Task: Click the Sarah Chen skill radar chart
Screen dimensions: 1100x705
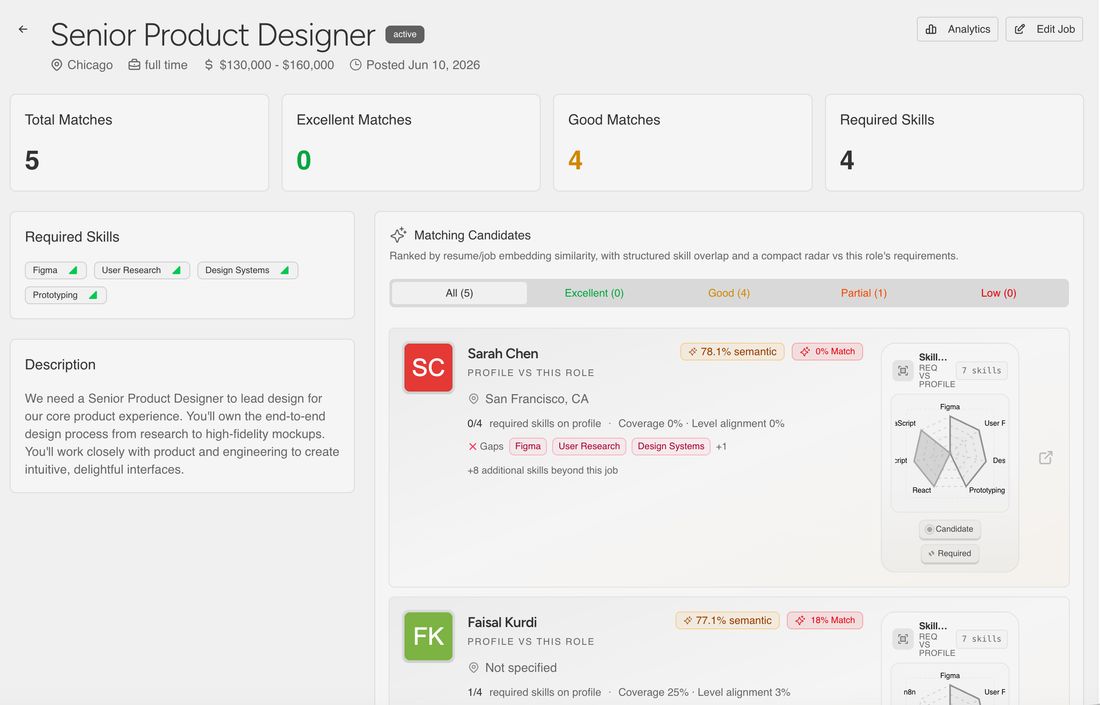Action: point(950,453)
